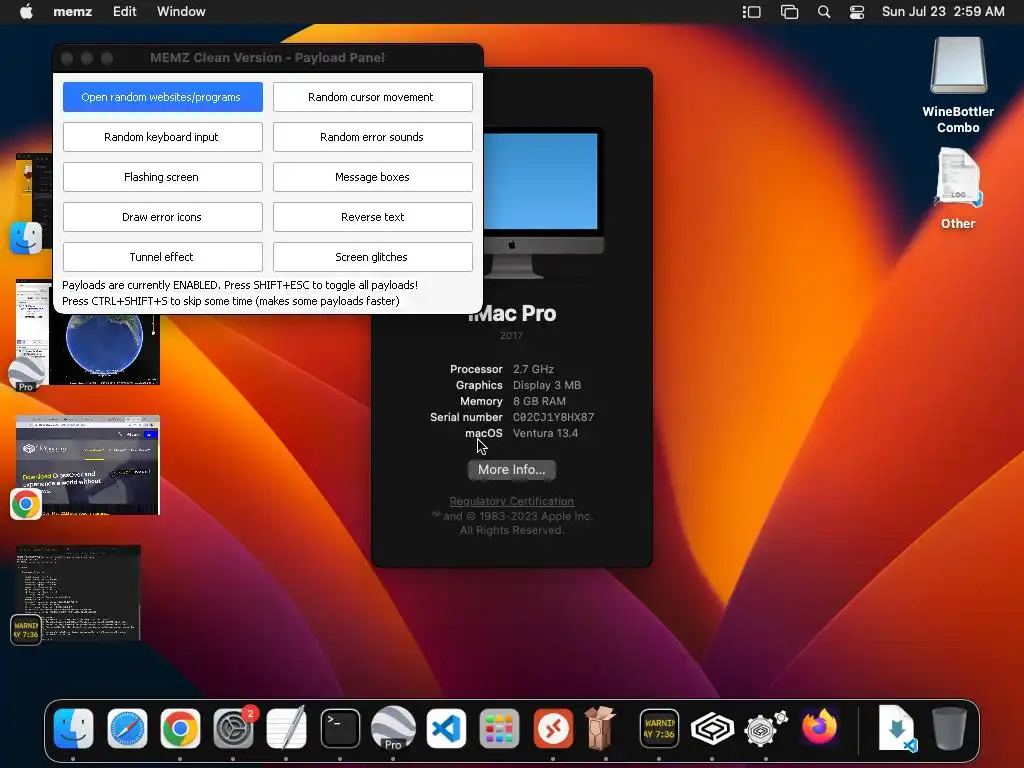The height and width of the screenshot is (768, 1024).
Task: Open the Trash in the dock
Action: click(949, 728)
